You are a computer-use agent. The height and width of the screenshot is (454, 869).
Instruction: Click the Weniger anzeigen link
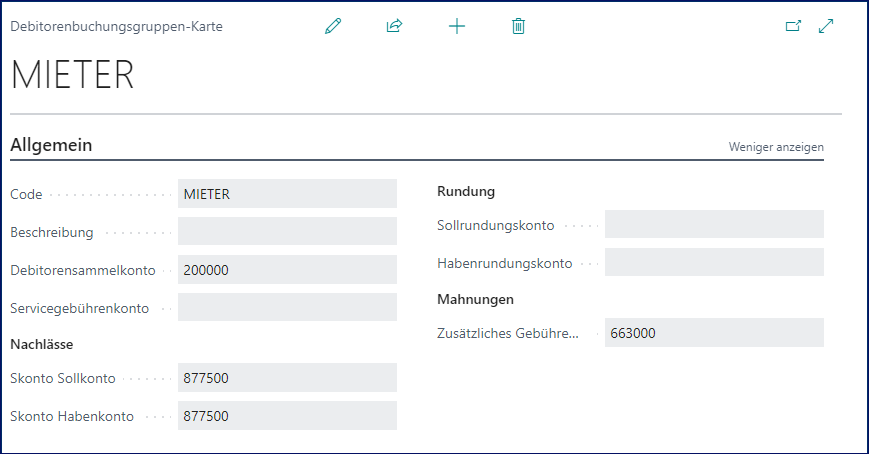776,147
